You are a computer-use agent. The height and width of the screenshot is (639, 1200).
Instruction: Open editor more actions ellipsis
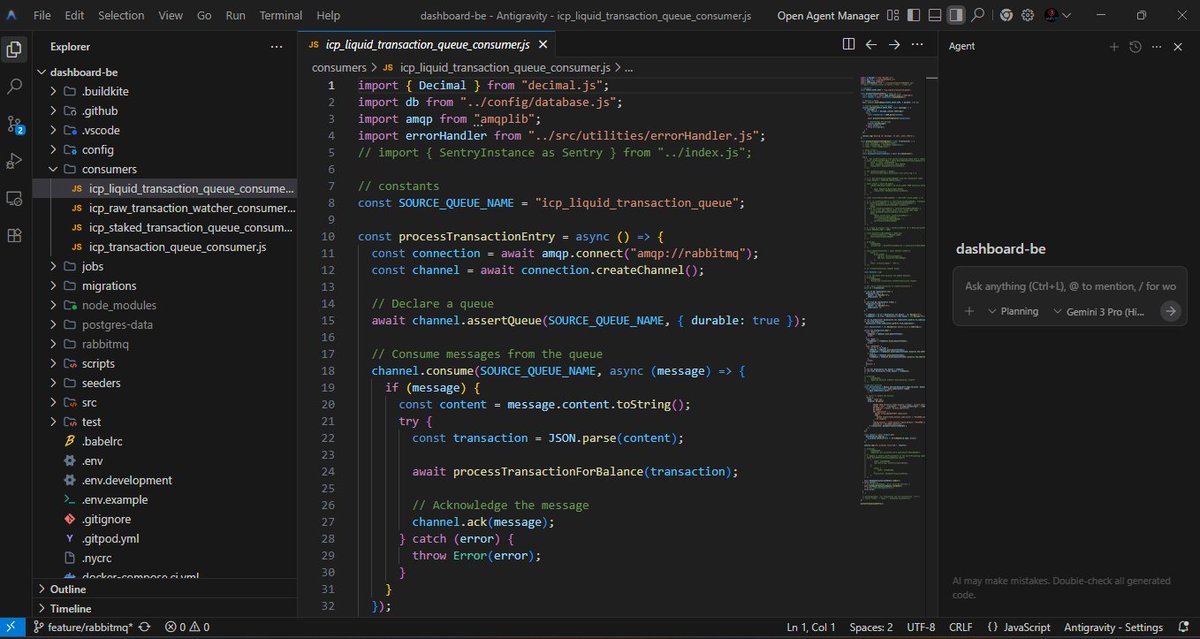coord(918,45)
